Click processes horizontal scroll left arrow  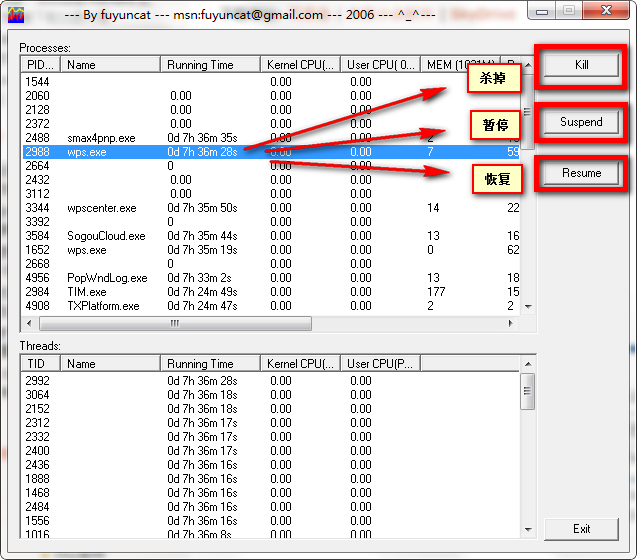29,323
